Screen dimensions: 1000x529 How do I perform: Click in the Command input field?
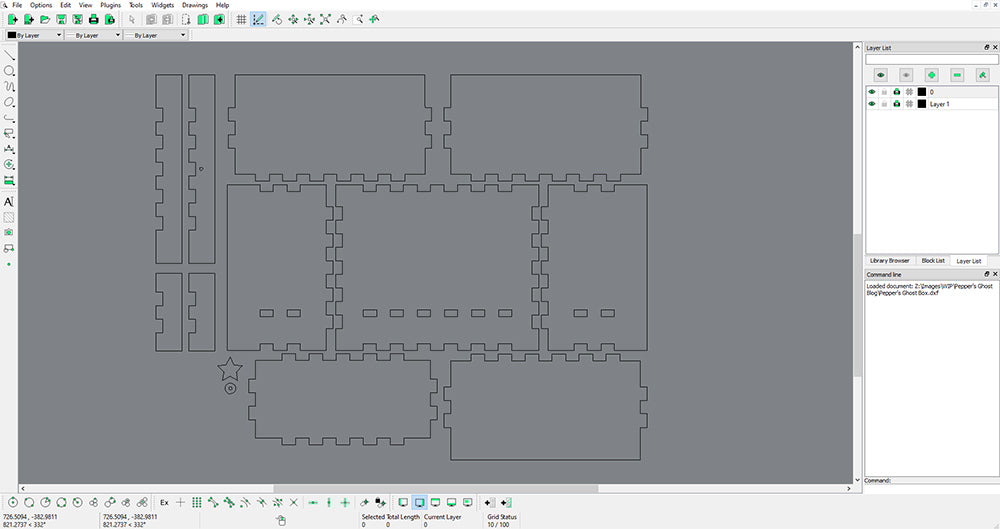point(940,481)
